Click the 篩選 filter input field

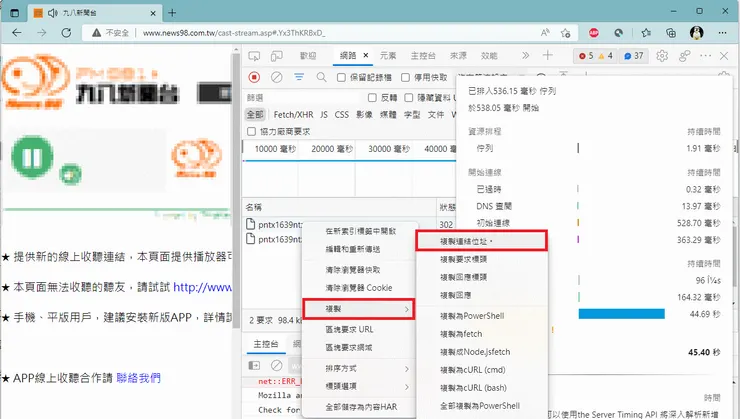click(x=302, y=98)
